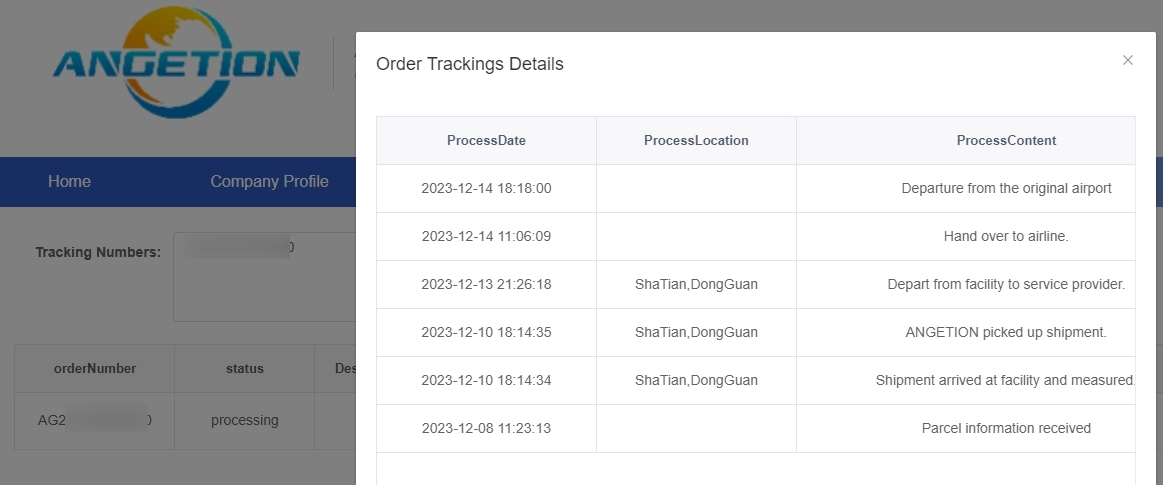Click inside the Tracking Numbers text box

pyautogui.click(x=265, y=277)
